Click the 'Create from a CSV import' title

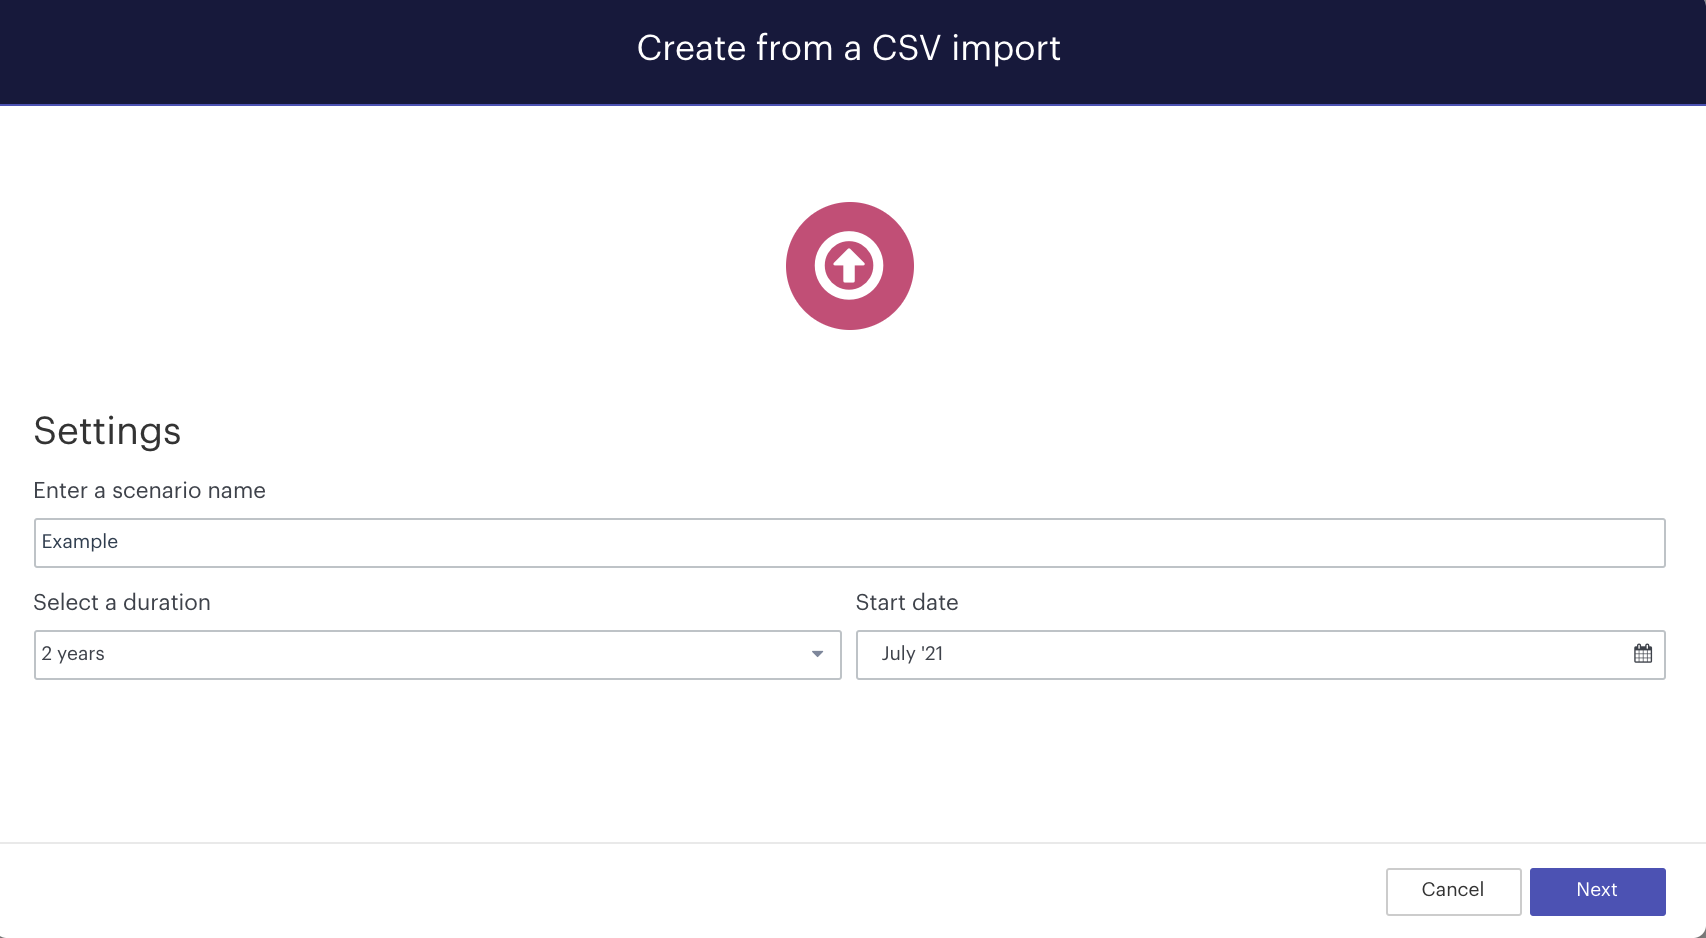coord(849,48)
